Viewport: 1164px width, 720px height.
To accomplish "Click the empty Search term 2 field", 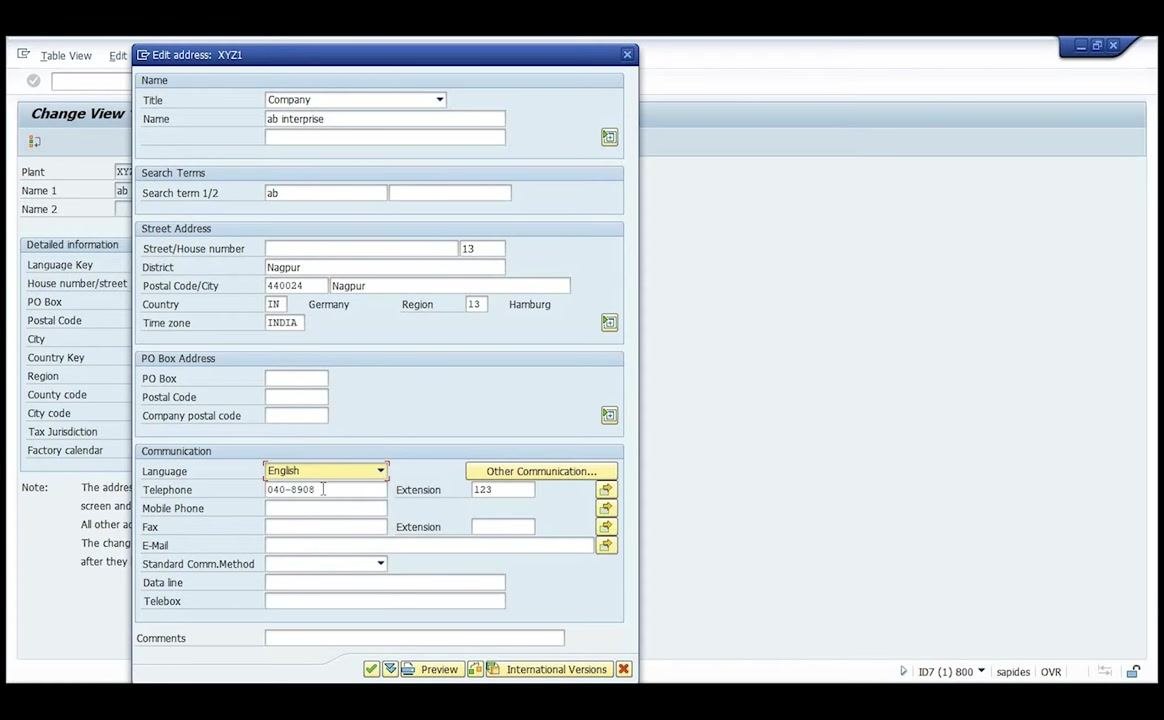I will [x=450, y=193].
